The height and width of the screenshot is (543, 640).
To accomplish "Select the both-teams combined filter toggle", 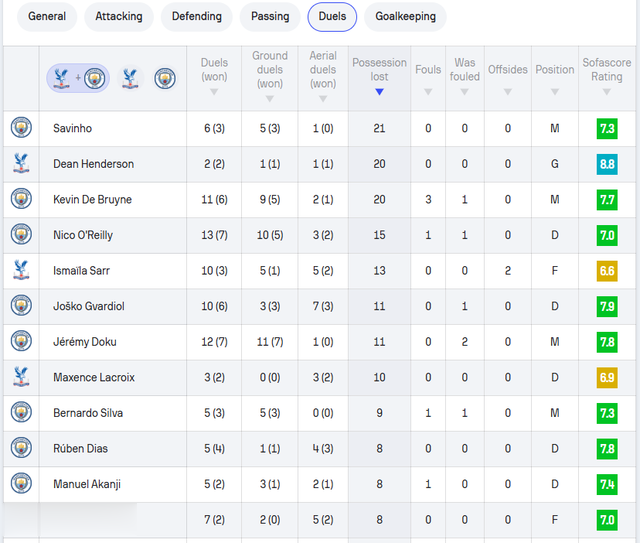I will 78,78.
